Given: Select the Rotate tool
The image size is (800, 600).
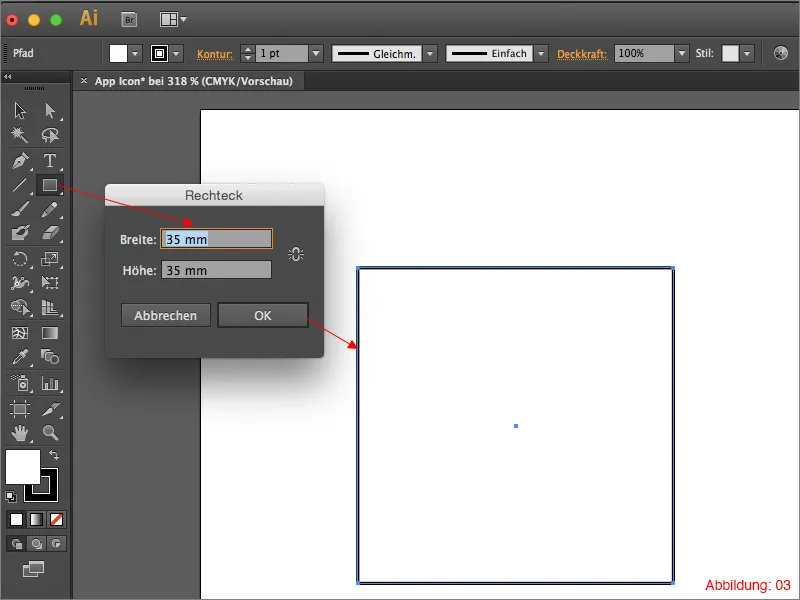Looking at the screenshot, I should click(20, 259).
